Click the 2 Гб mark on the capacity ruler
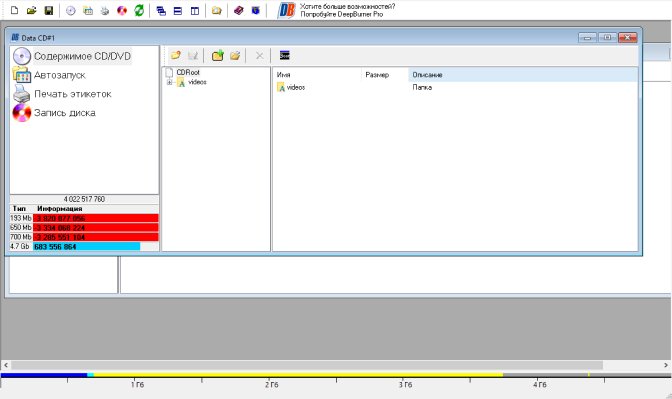Screen dimensions: 672x399 [271, 385]
